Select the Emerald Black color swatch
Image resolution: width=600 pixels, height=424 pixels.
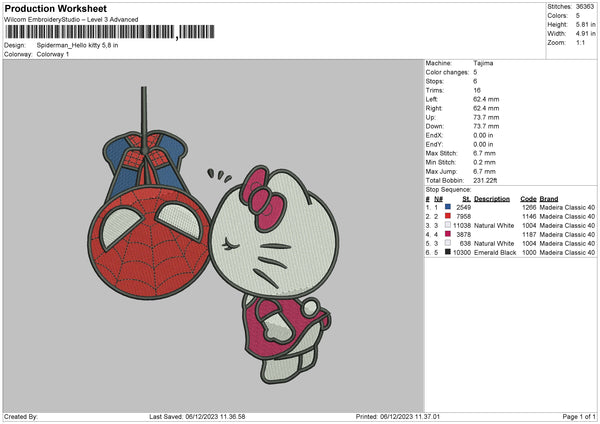446,252
